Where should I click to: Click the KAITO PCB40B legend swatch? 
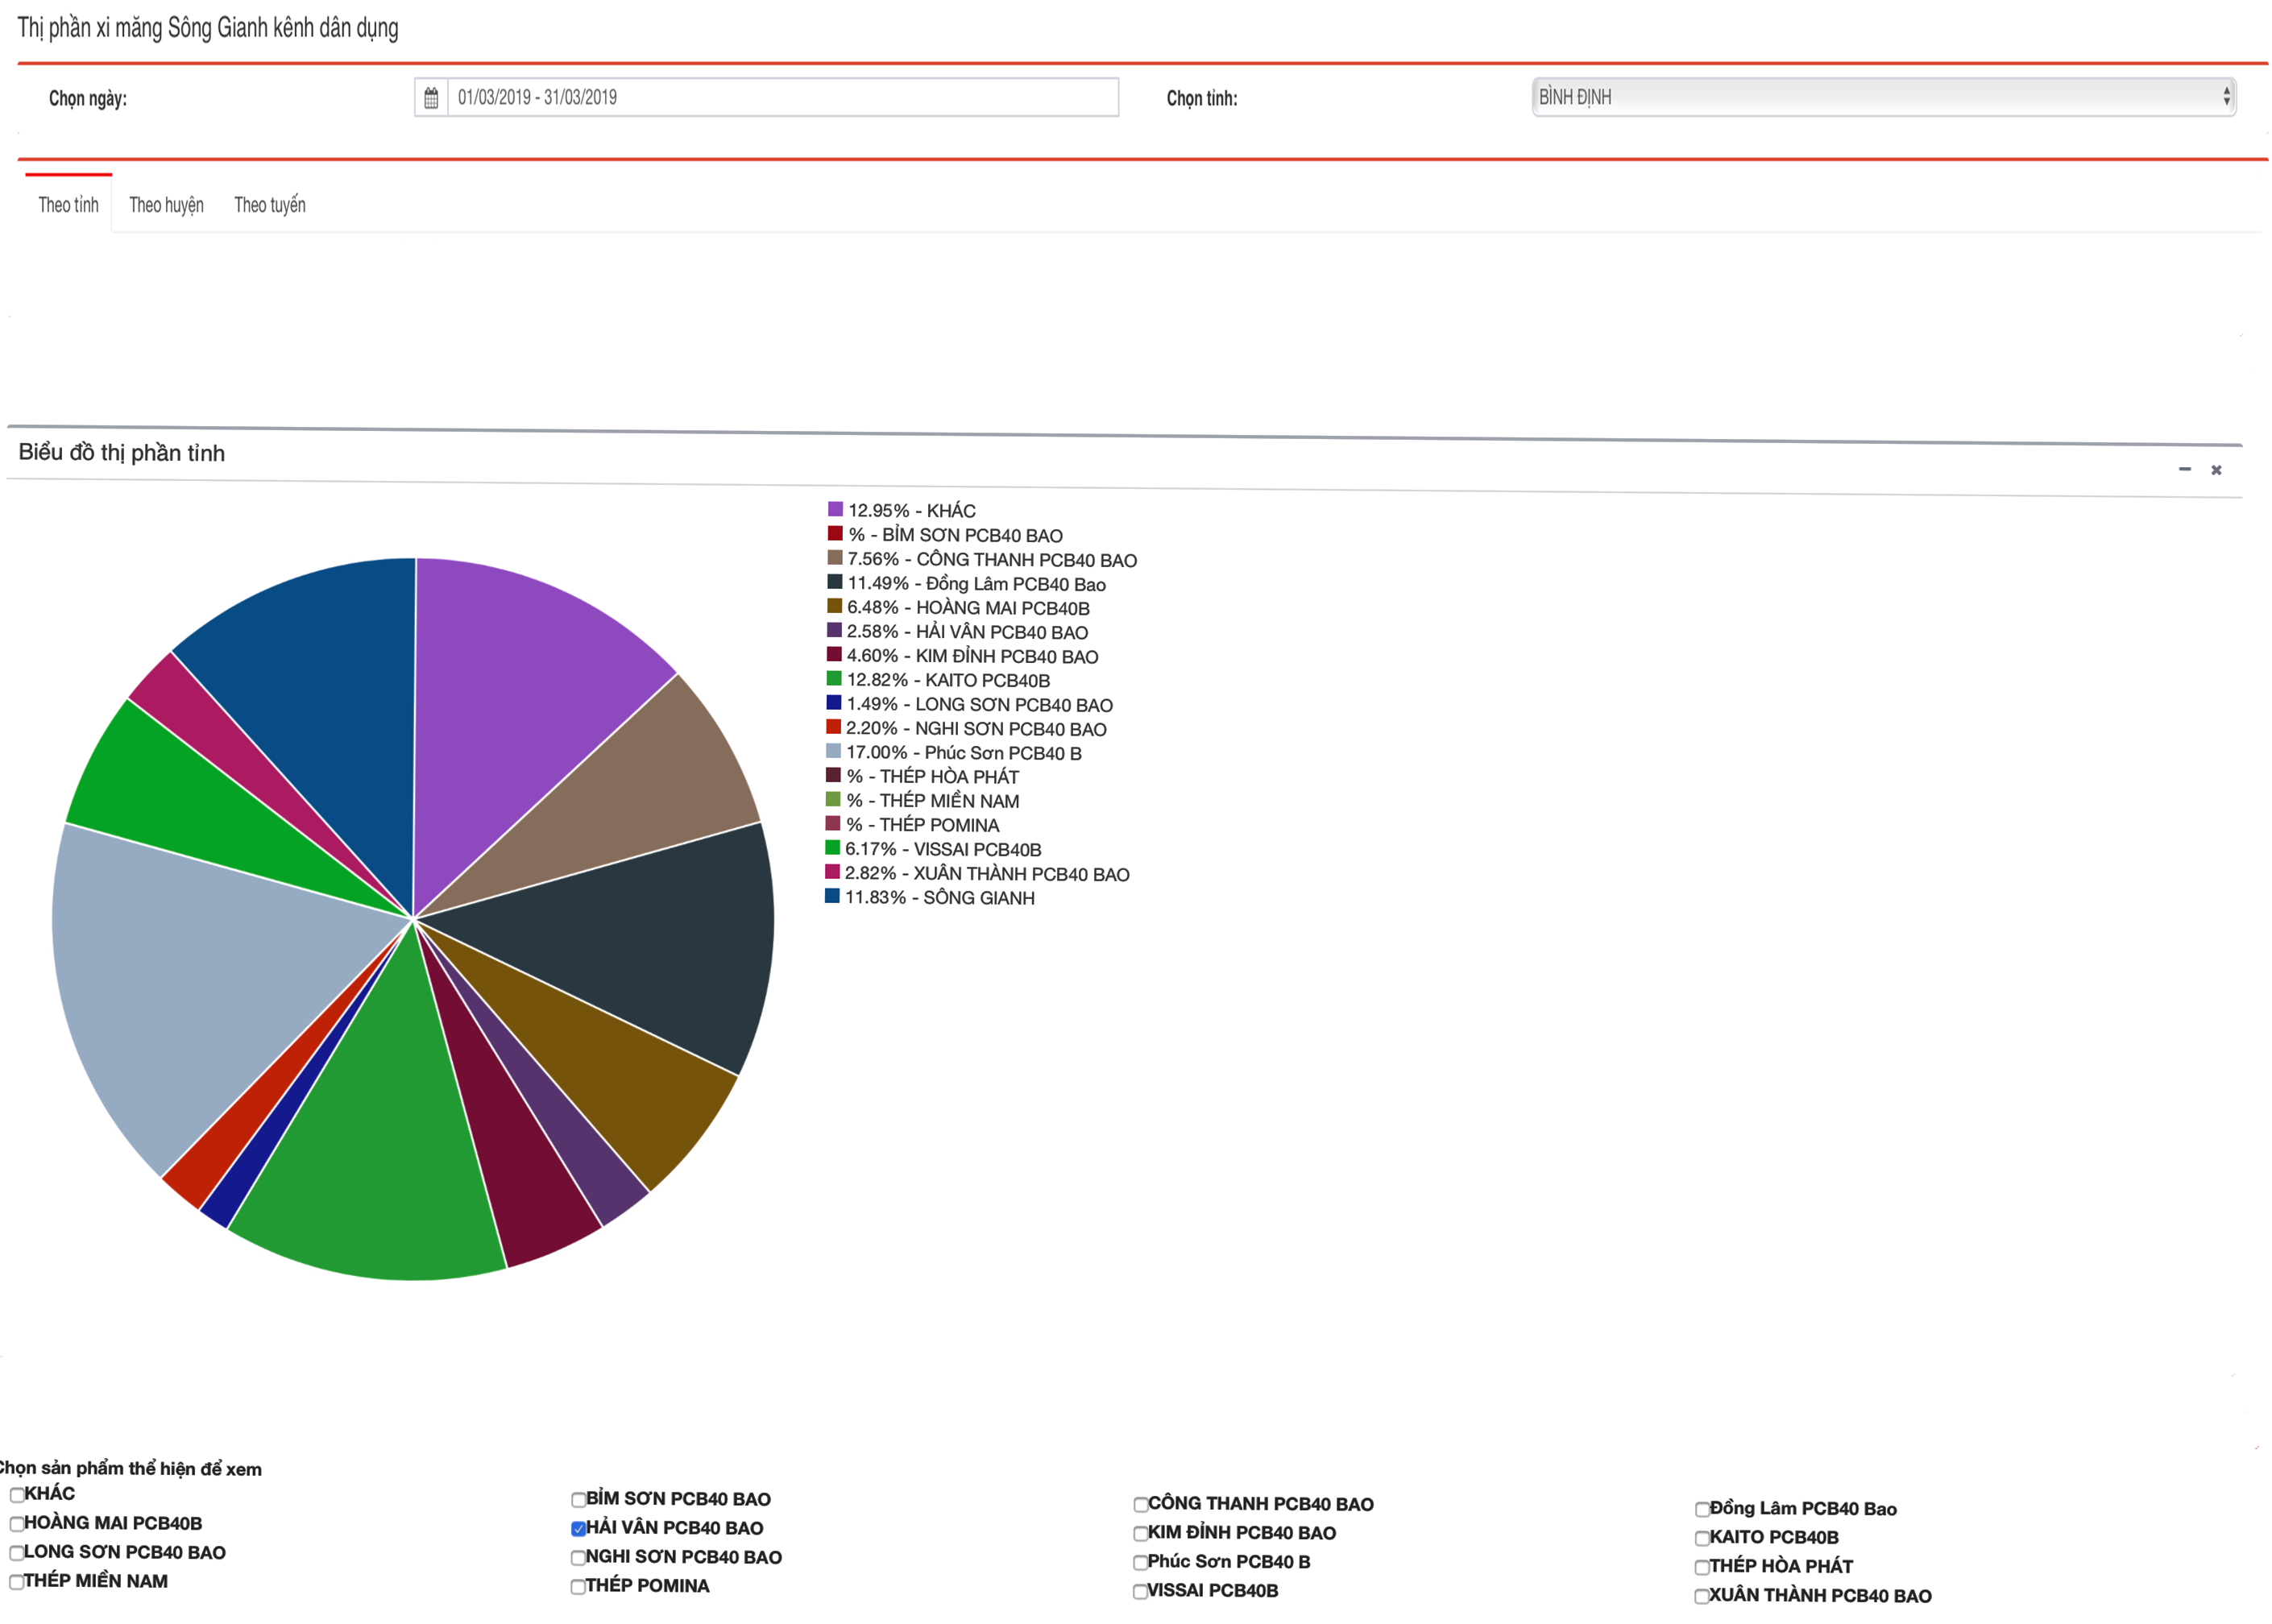[834, 678]
